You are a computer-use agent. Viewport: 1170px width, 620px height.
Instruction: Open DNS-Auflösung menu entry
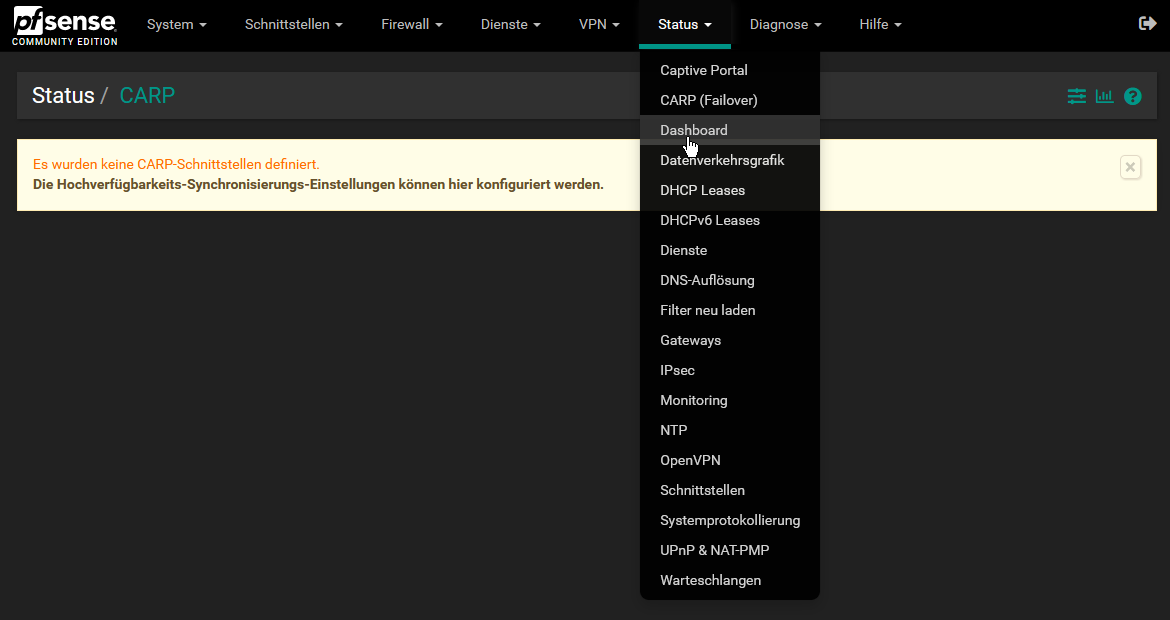(730, 281)
